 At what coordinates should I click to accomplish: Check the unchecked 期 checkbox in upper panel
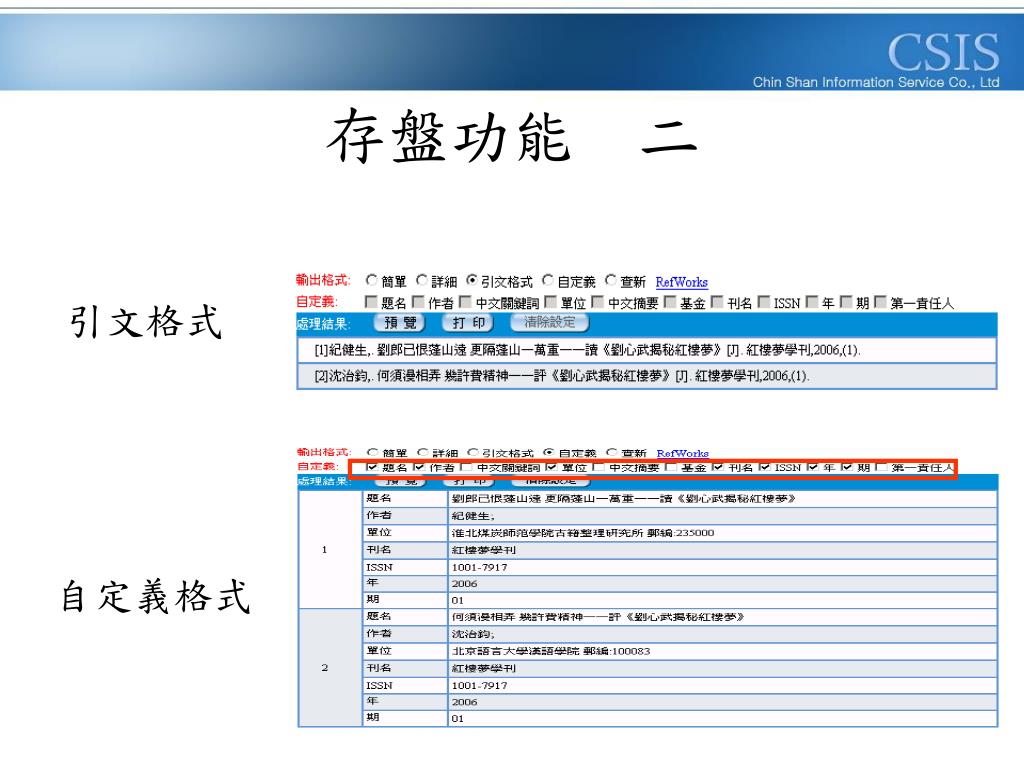coord(846,302)
